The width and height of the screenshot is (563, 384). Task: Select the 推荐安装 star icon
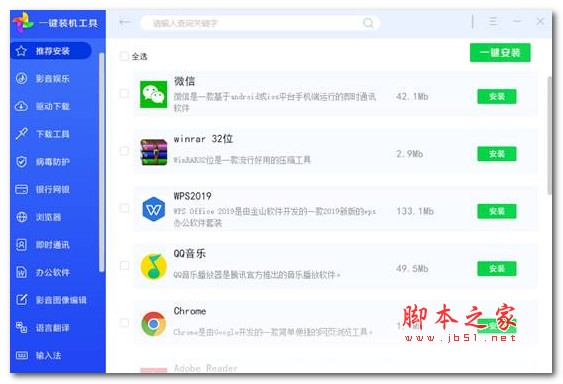point(21,51)
